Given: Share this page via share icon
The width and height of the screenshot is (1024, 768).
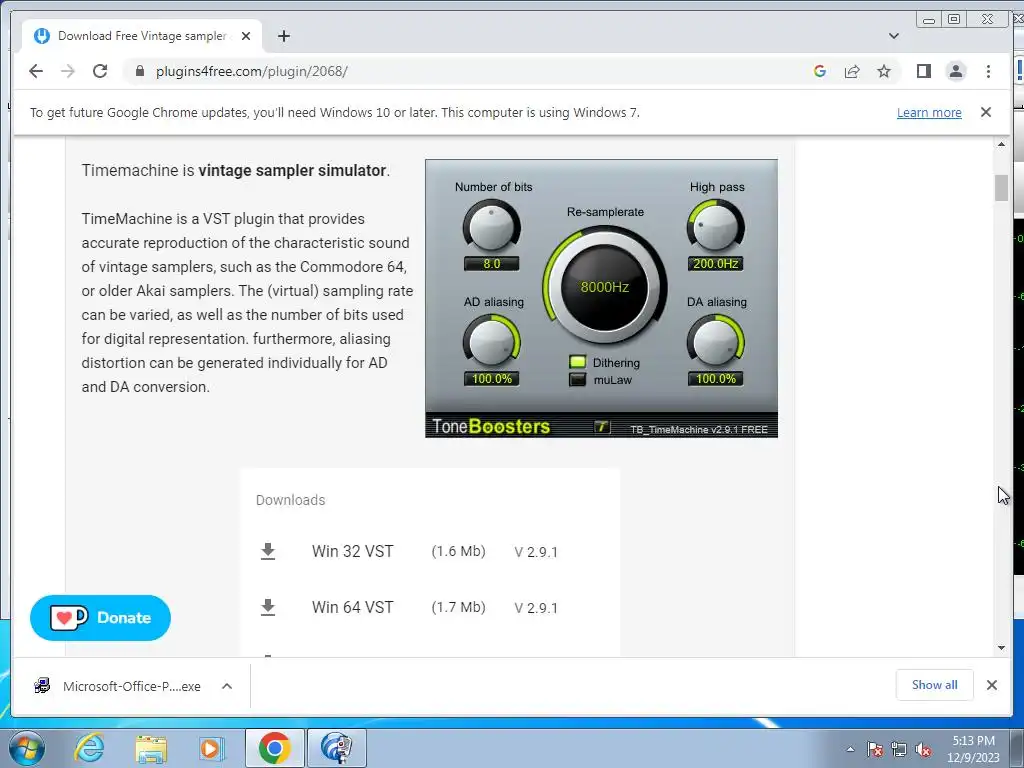Looking at the screenshot, I should click(852, 71).
